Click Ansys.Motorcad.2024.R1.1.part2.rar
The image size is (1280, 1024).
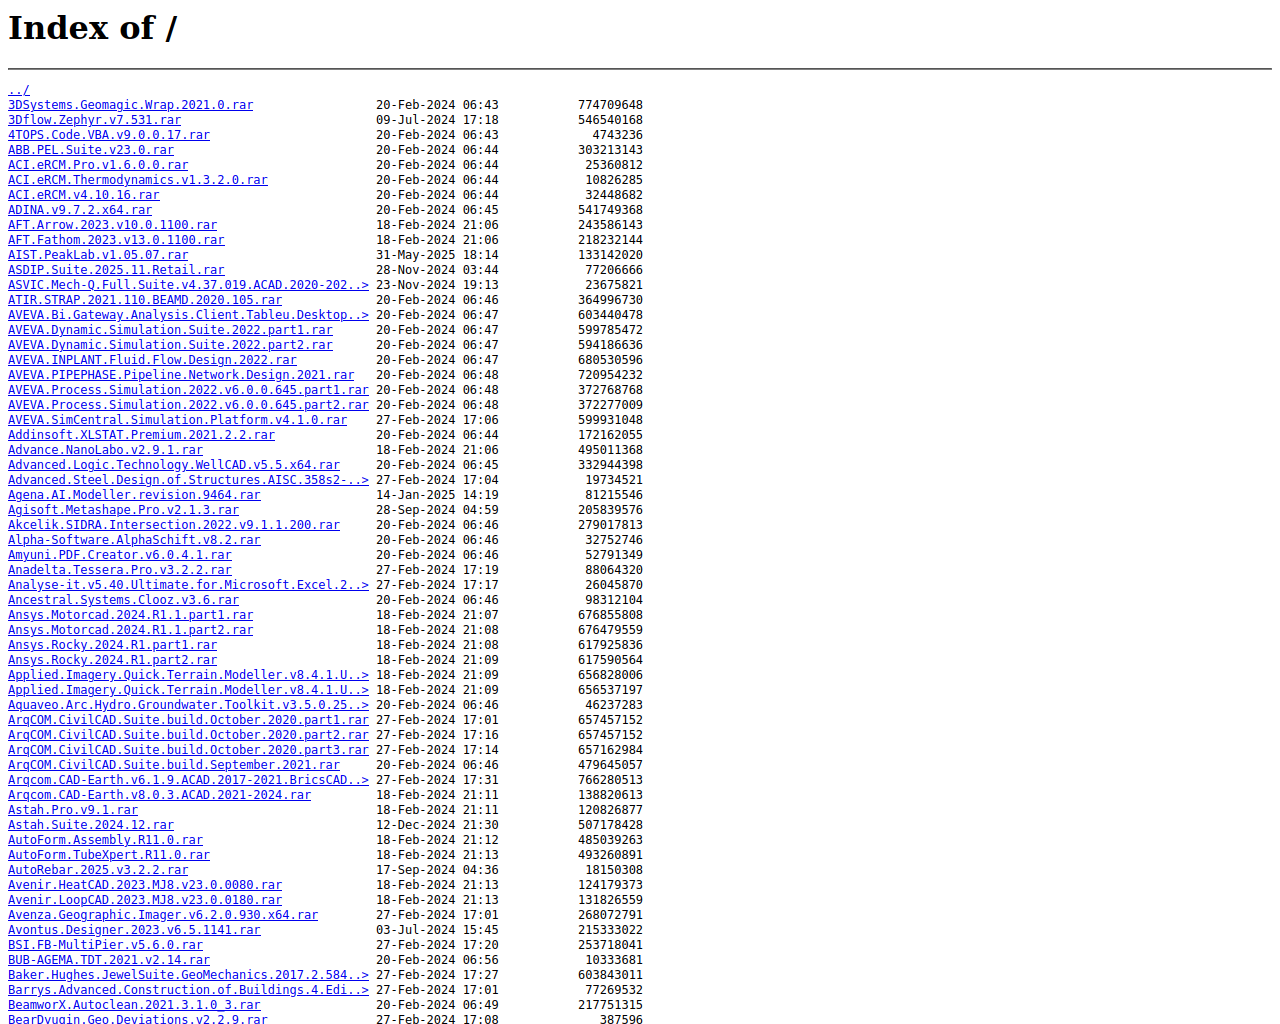click(x=130, y=630)
